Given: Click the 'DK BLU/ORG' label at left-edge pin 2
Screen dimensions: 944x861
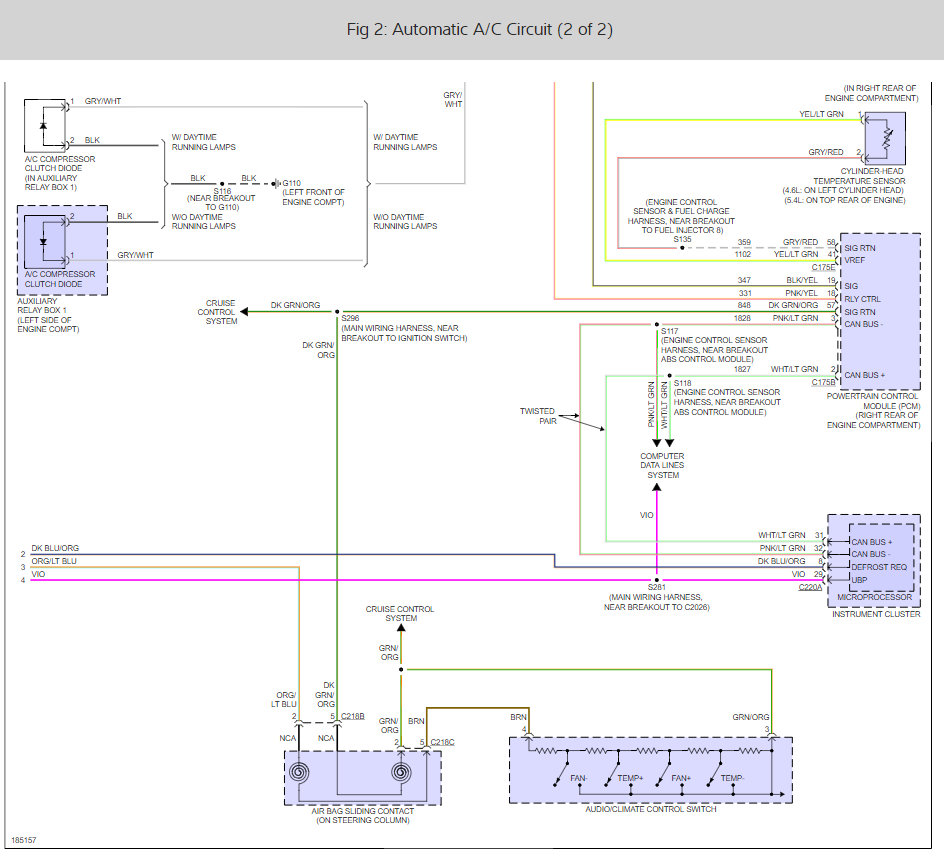Looking at the screenshot, I should point(55,548).
